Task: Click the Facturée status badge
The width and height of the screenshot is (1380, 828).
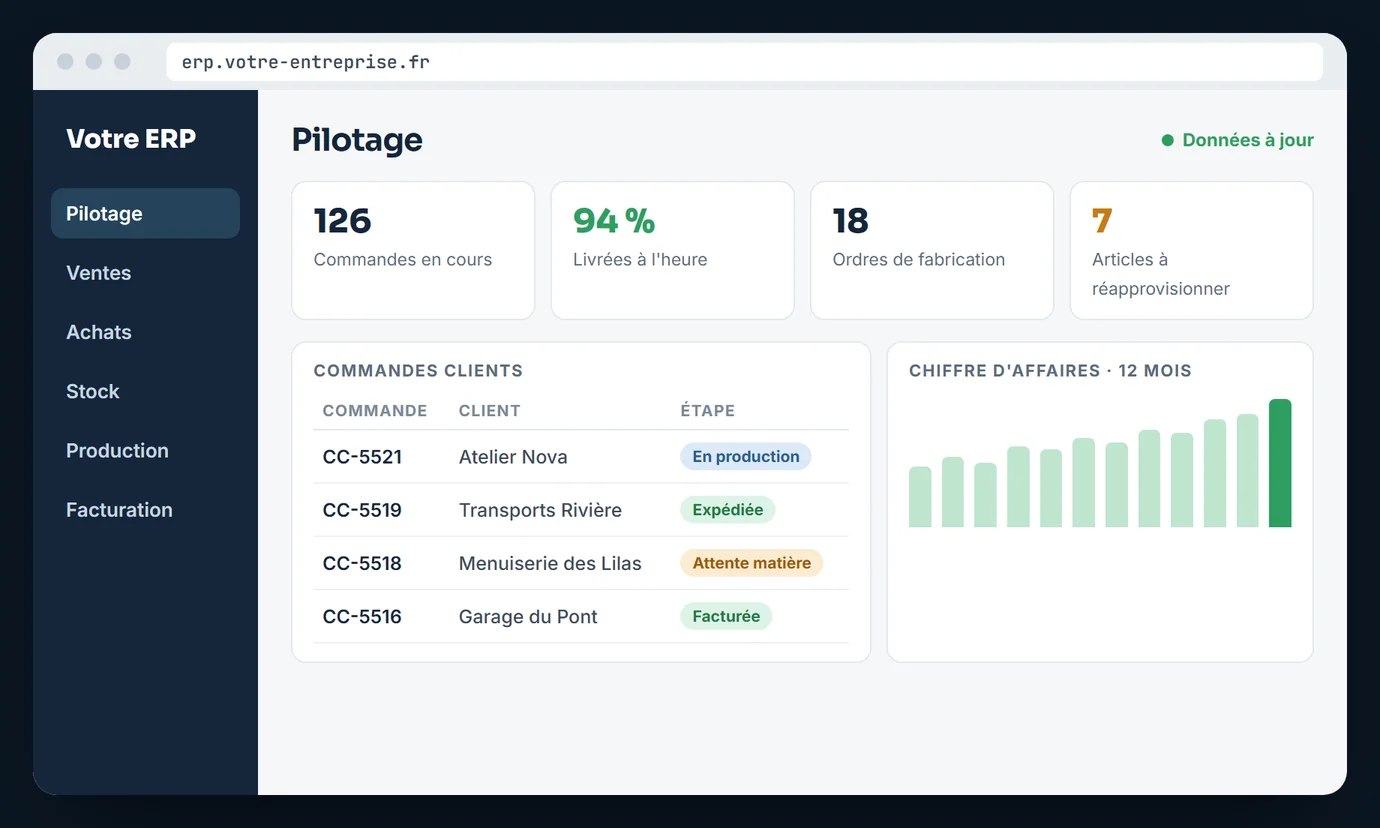Action: coord(726,616)
